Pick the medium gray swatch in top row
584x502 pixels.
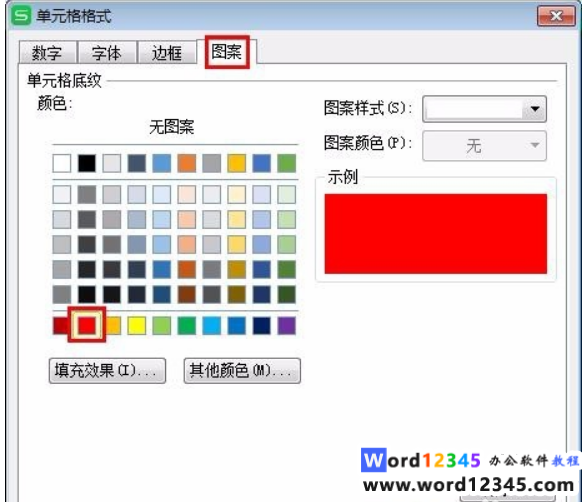tap(212, 163)
